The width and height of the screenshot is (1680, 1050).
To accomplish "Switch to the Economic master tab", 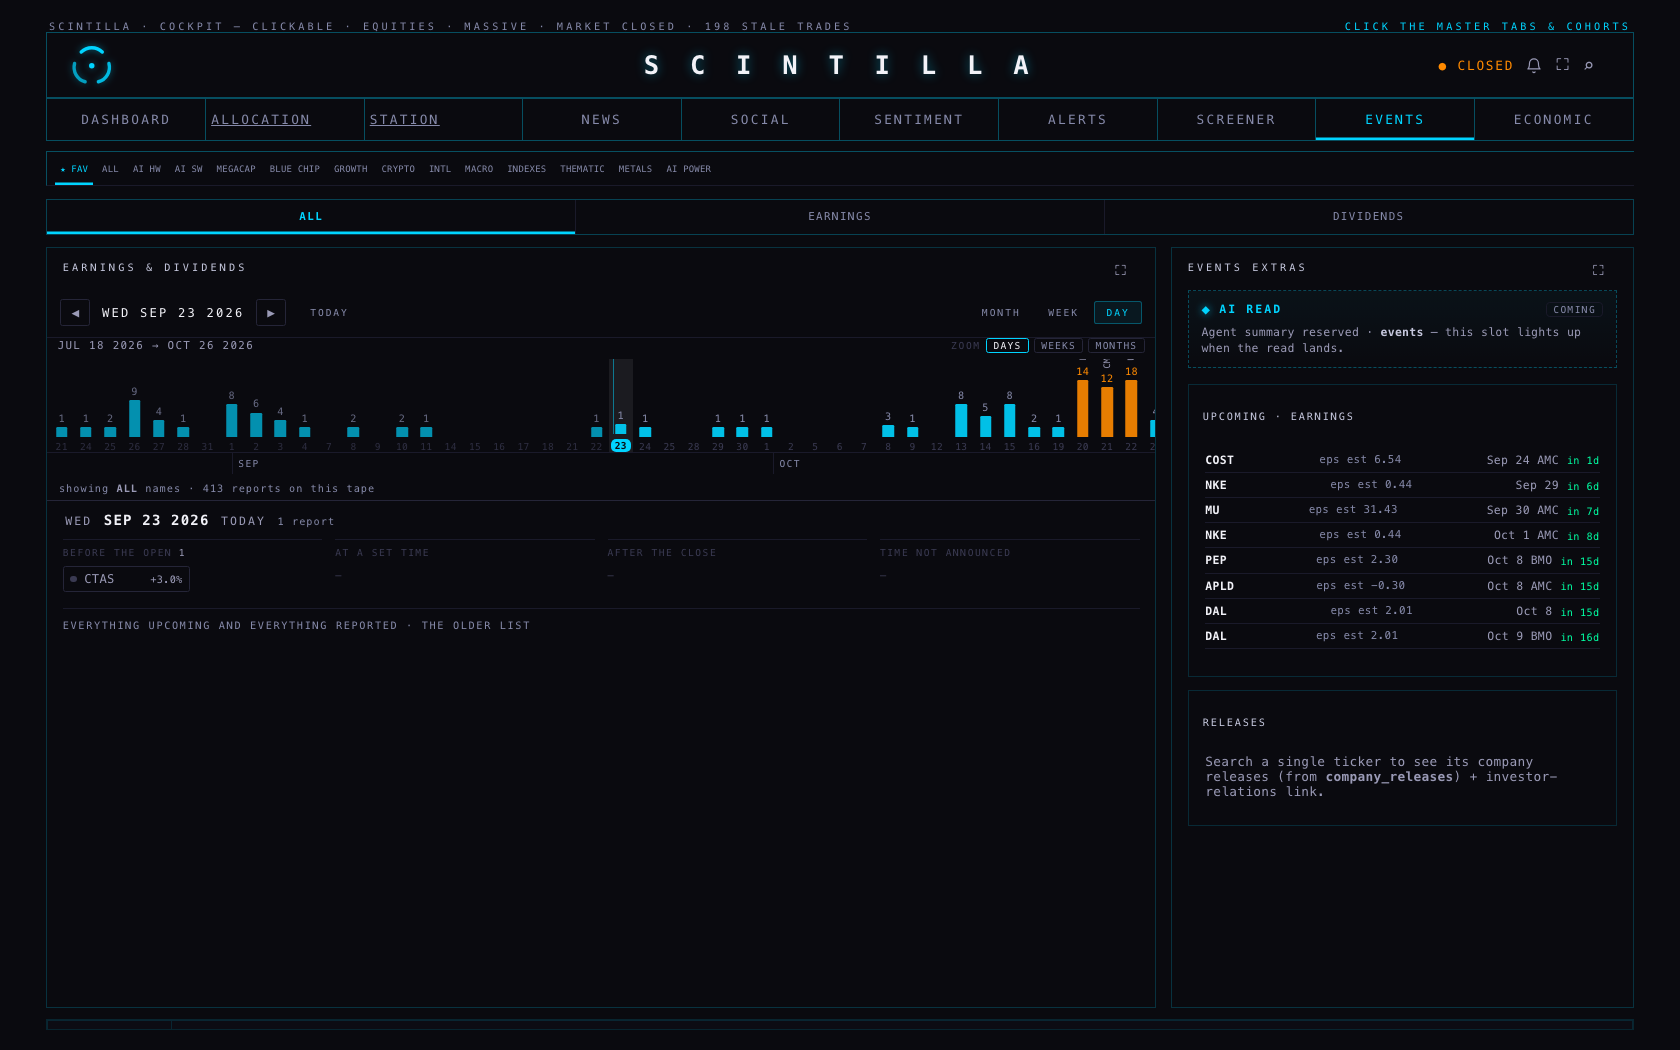I will [x=1553, y=120].
